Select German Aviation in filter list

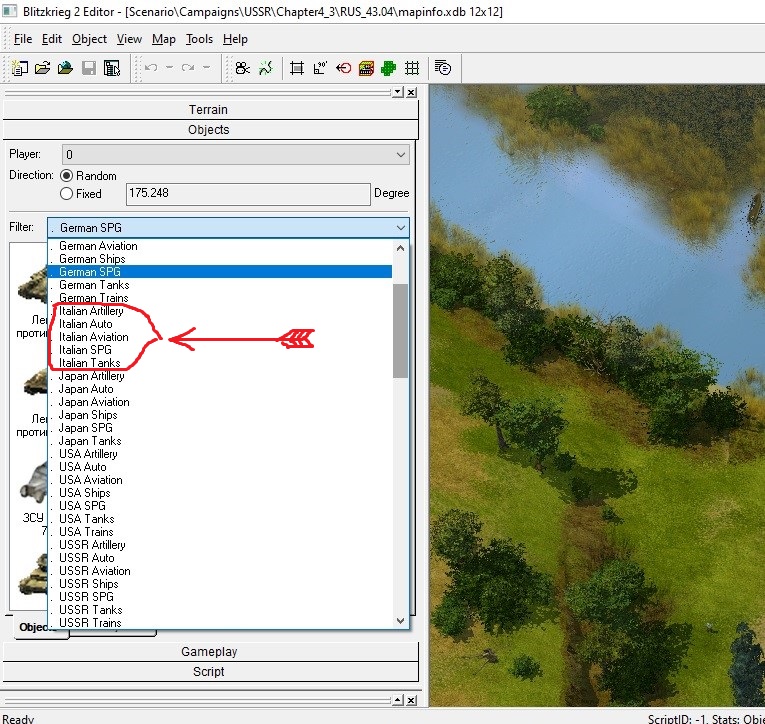220,246
